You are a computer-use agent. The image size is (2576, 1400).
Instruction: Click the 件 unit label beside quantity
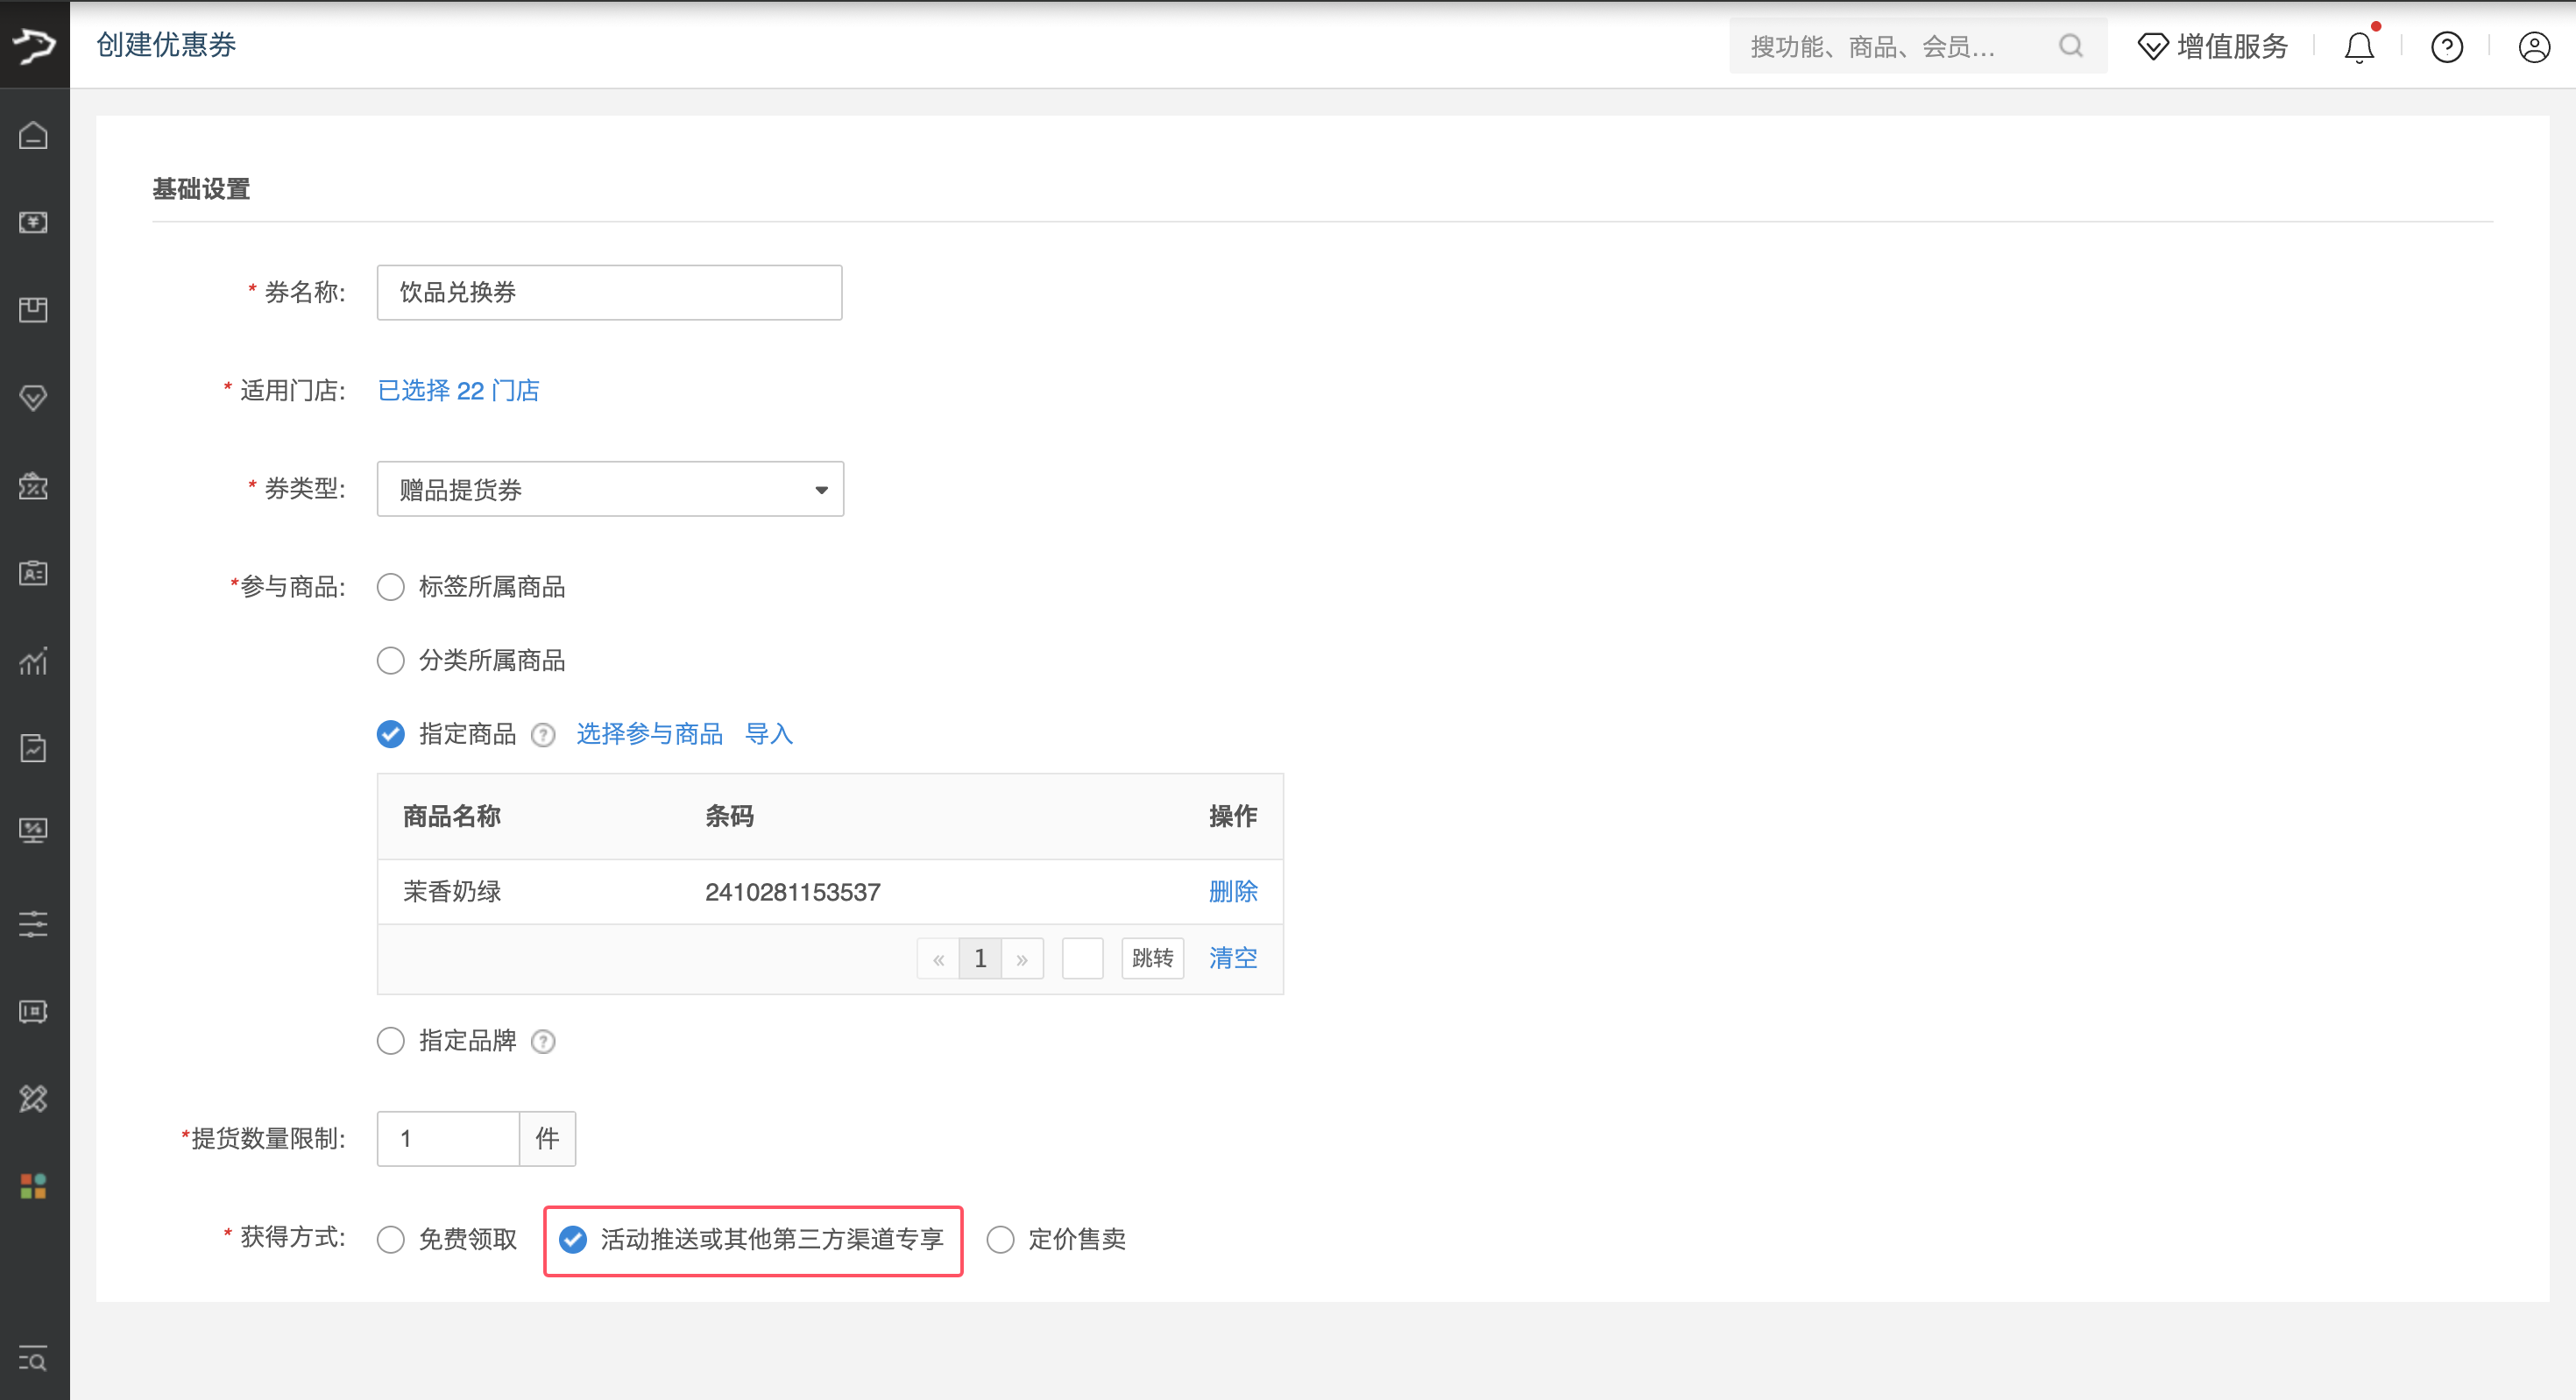[548, 1139]
